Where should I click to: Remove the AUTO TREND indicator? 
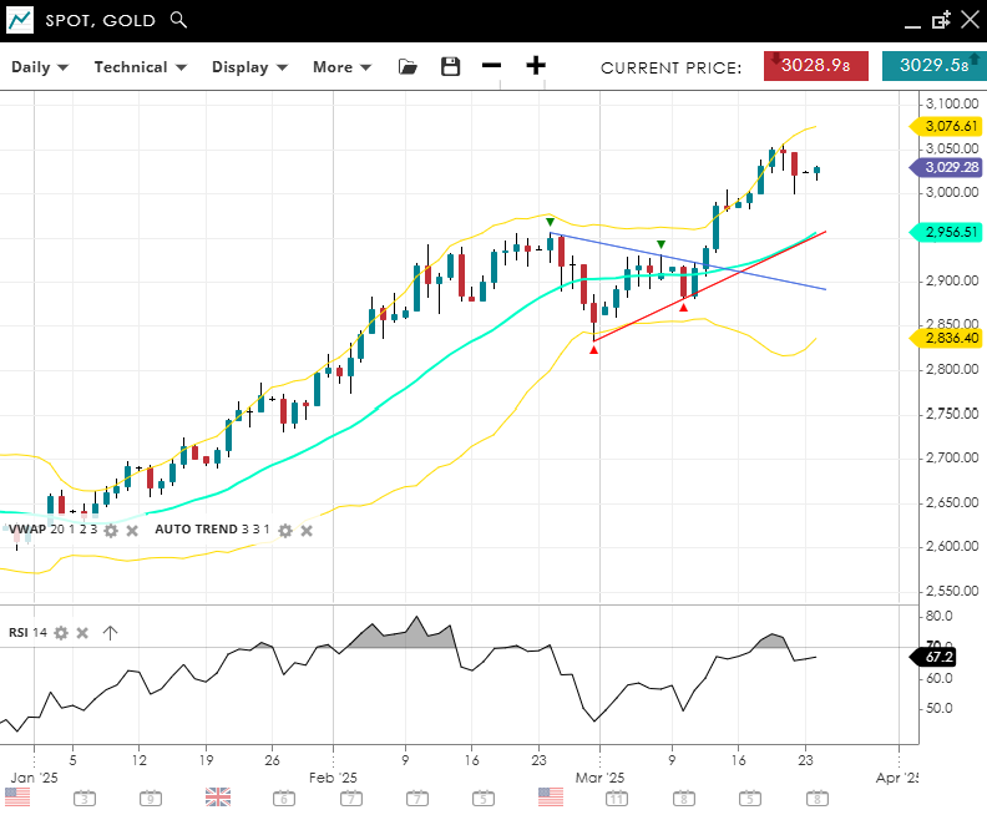[307, 530]
